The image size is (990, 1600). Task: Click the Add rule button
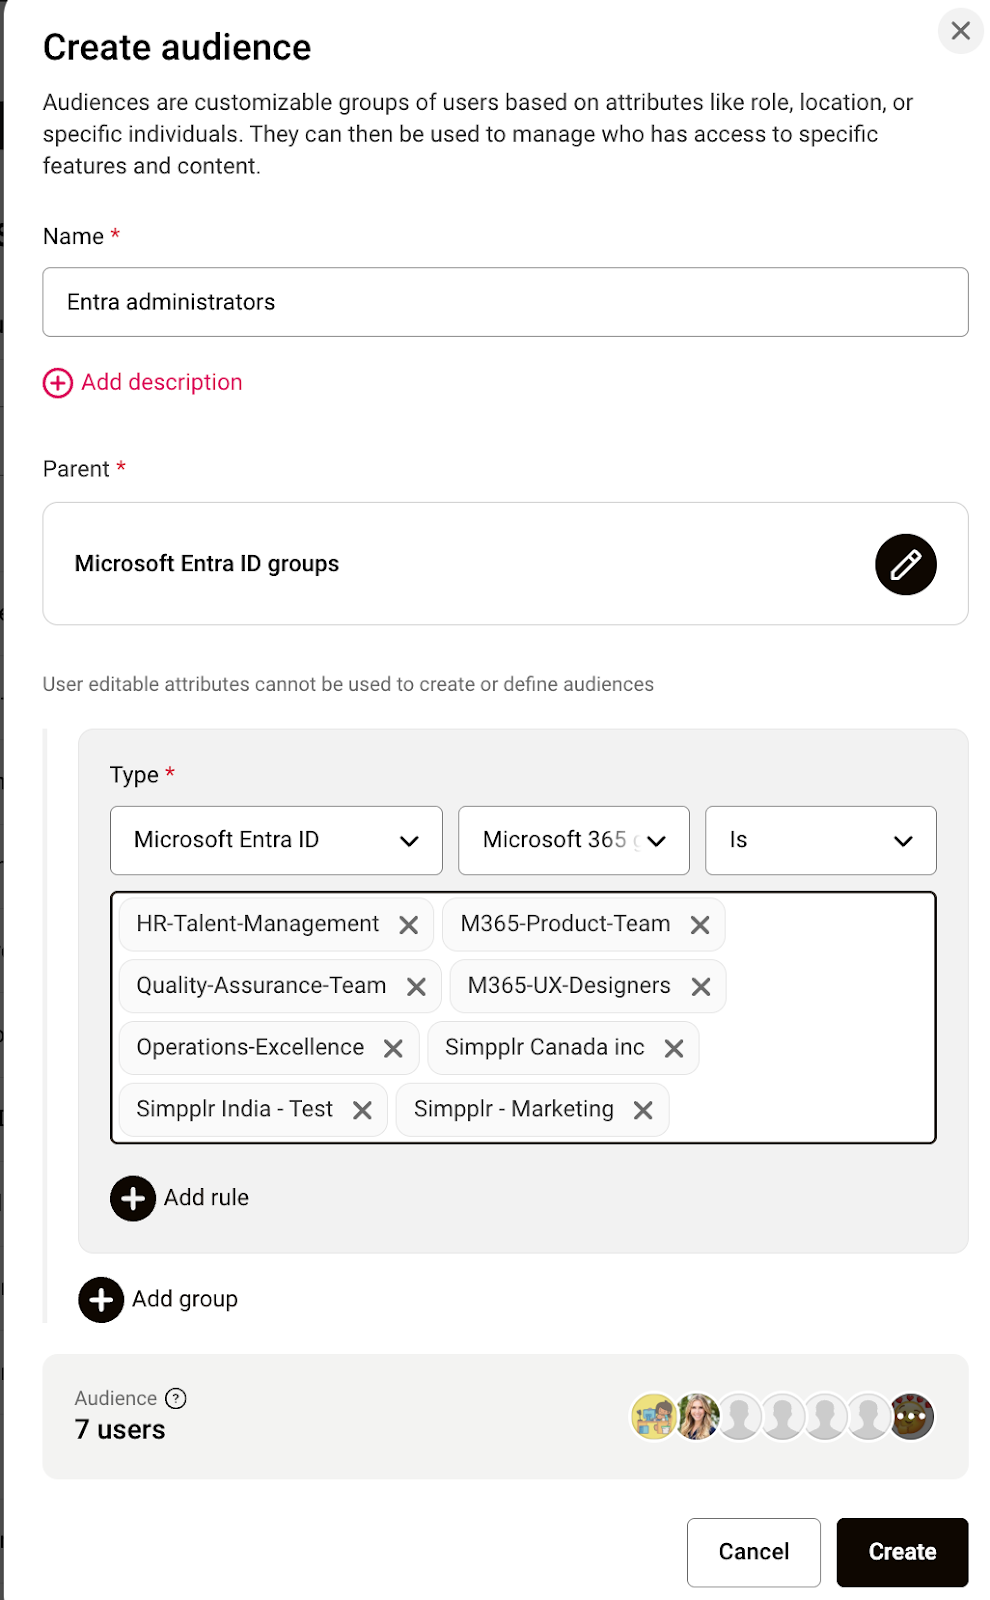click(133, 1198)
